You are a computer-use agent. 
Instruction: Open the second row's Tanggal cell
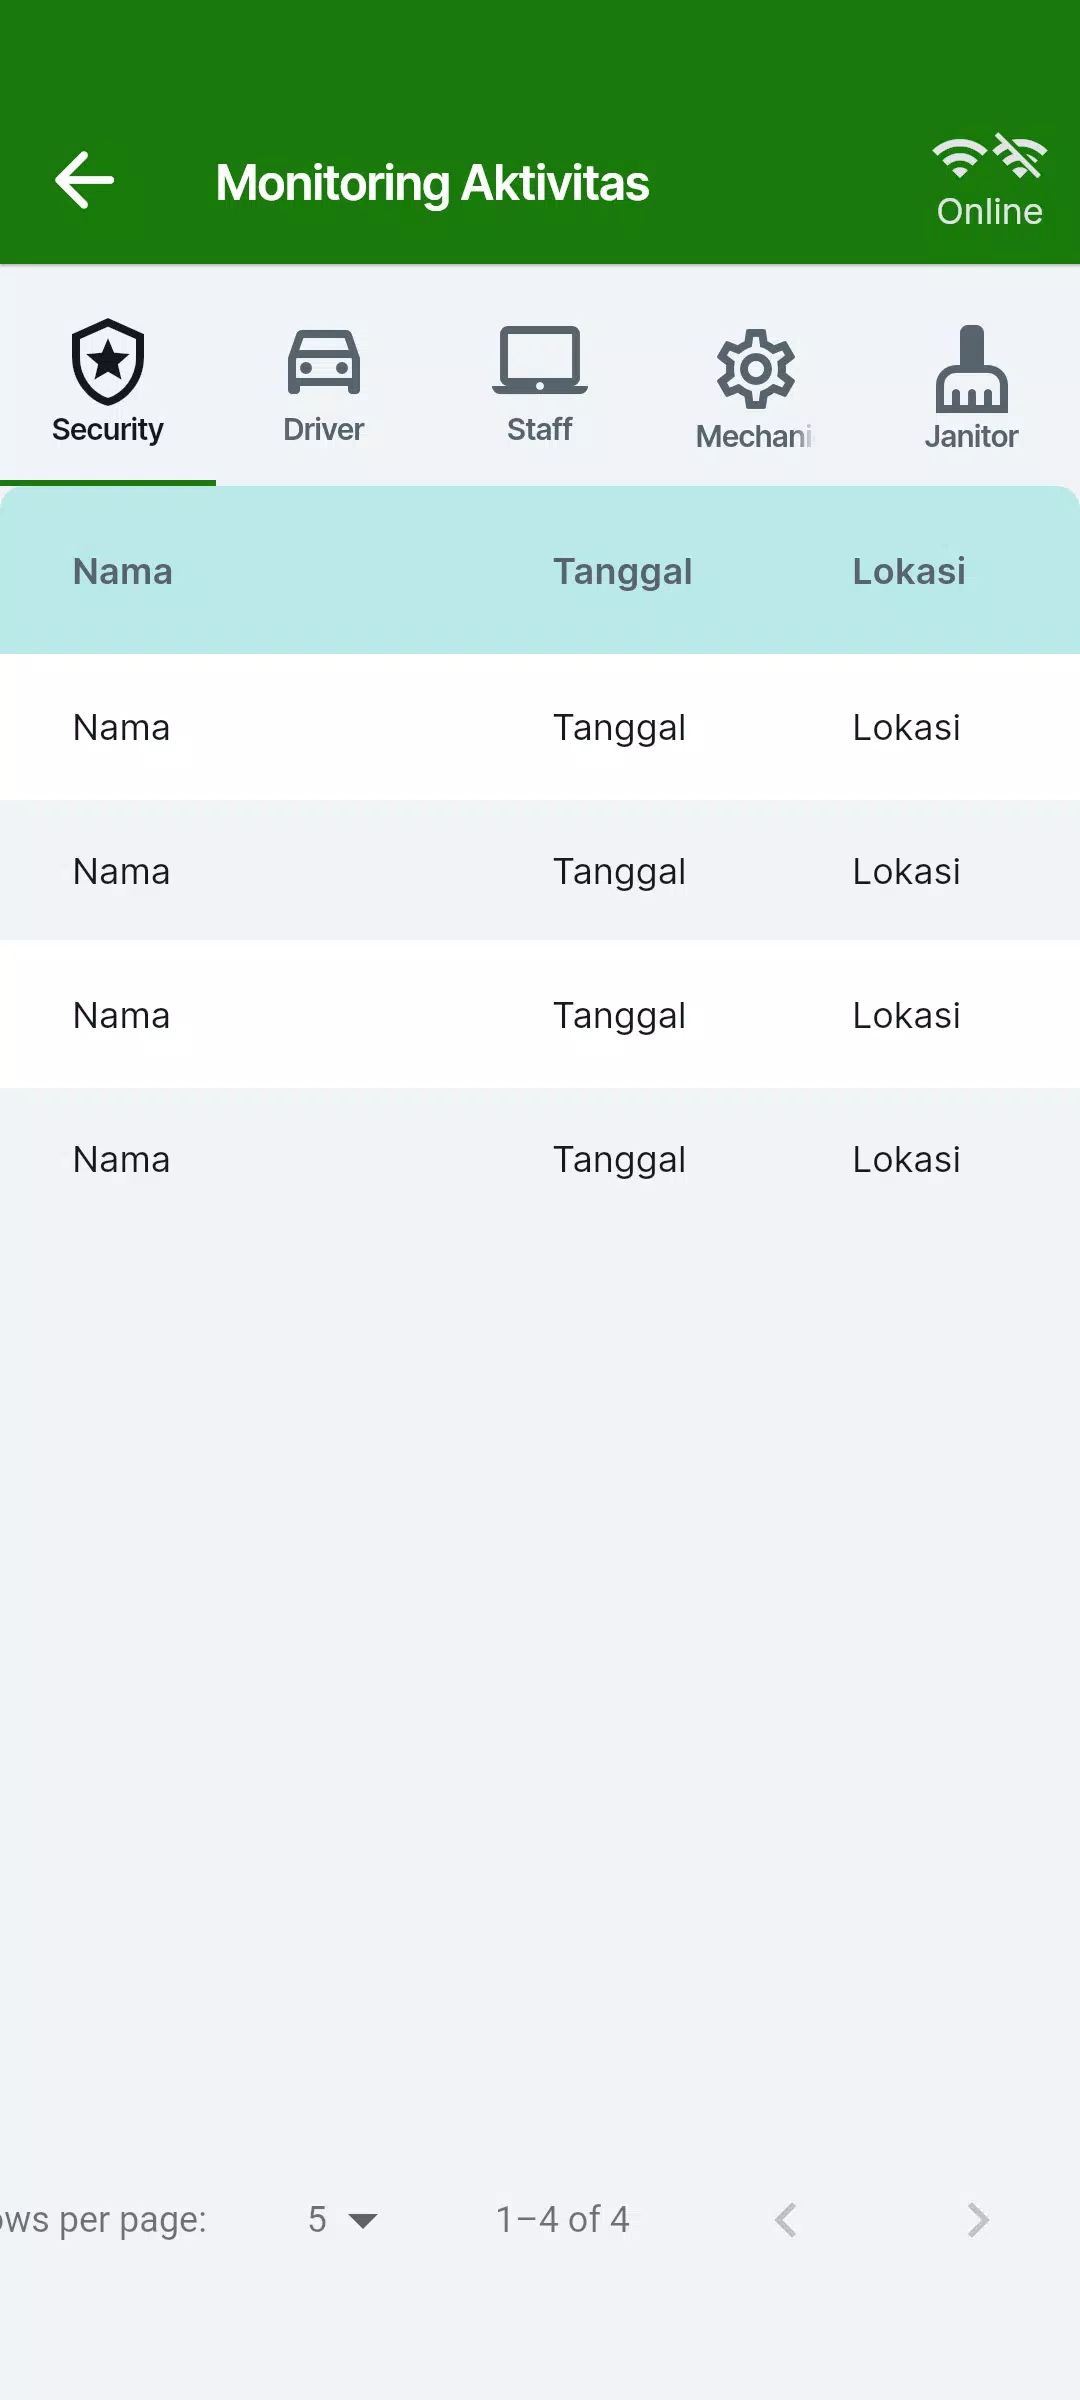click(x=619, y=872)
